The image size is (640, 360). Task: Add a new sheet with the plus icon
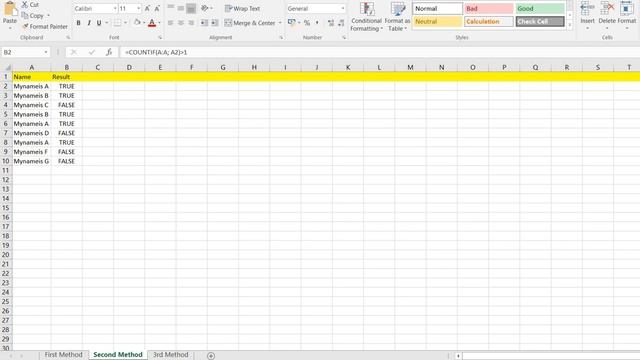(211, 356)
